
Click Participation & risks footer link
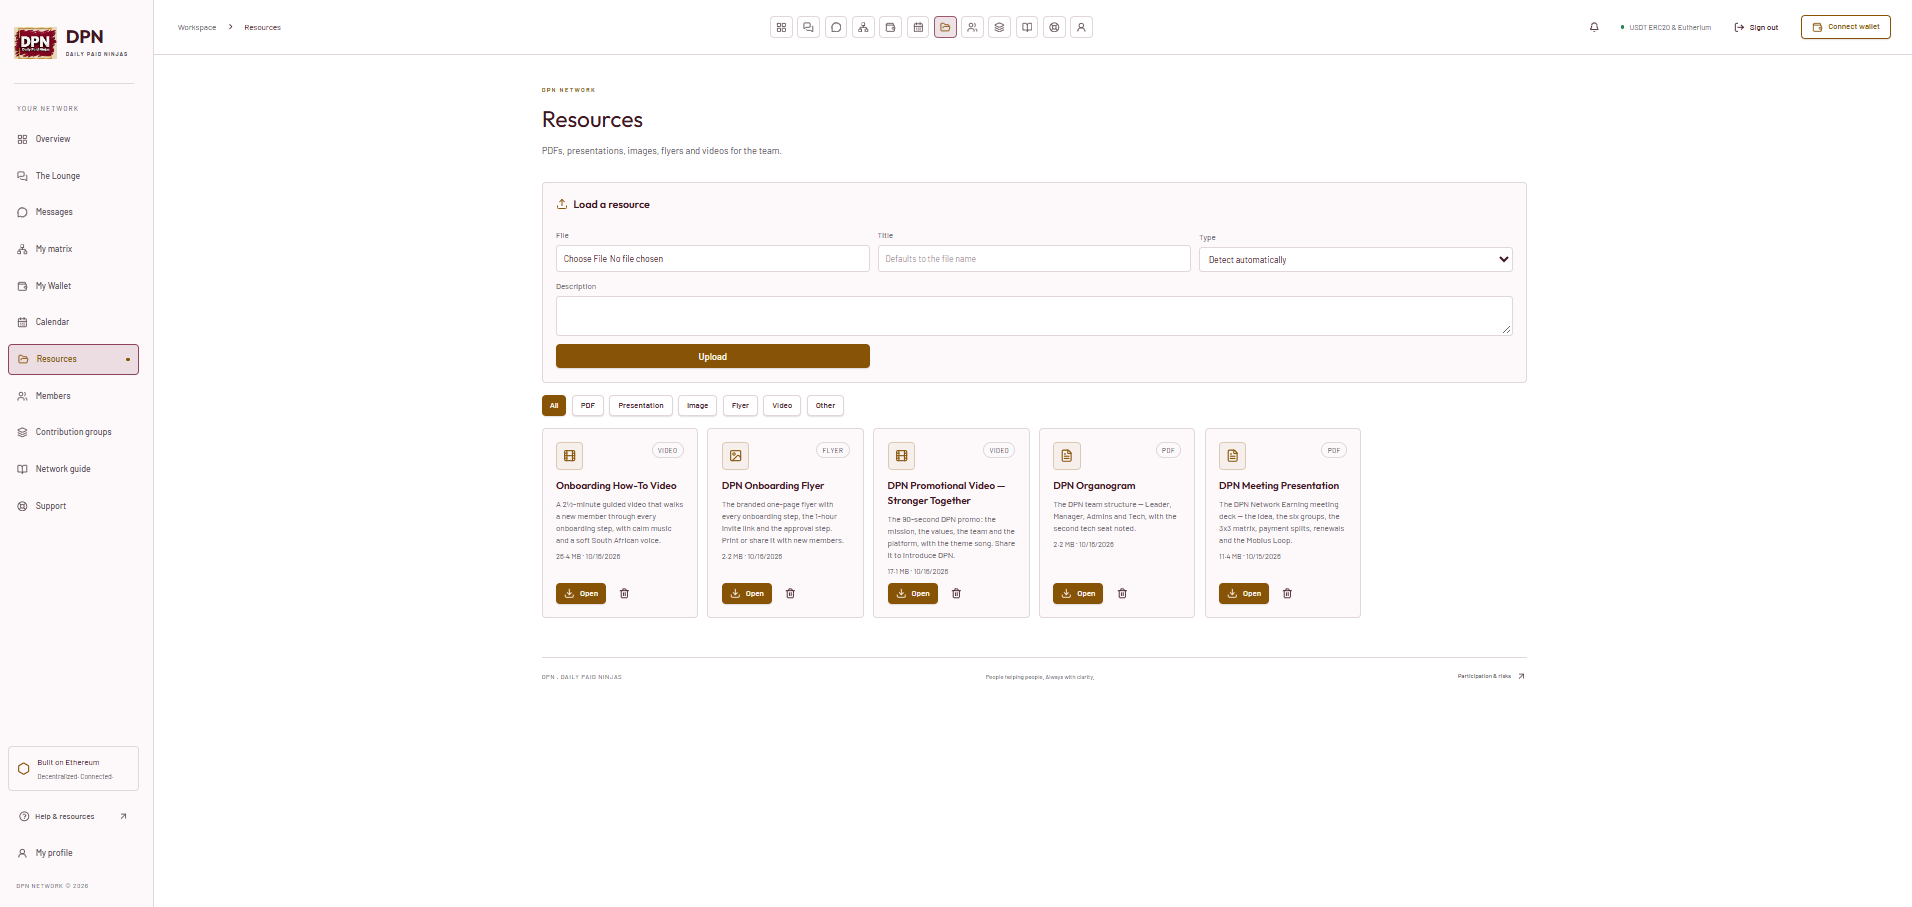click(1491, 676)
